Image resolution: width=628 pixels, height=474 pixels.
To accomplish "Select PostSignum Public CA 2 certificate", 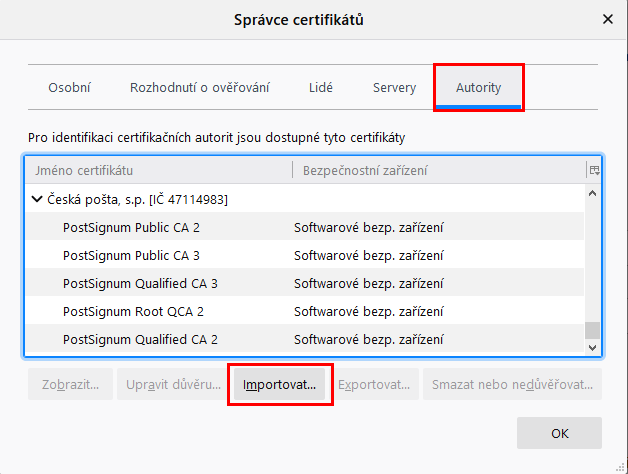I will 131,227.
